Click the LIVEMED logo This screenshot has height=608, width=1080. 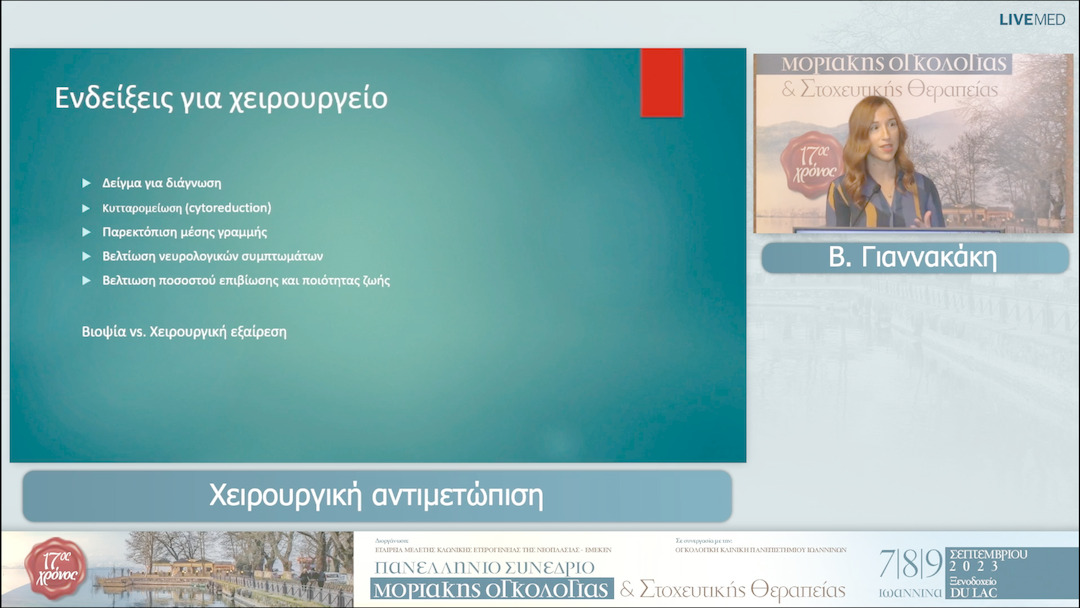pos(1032,17)
